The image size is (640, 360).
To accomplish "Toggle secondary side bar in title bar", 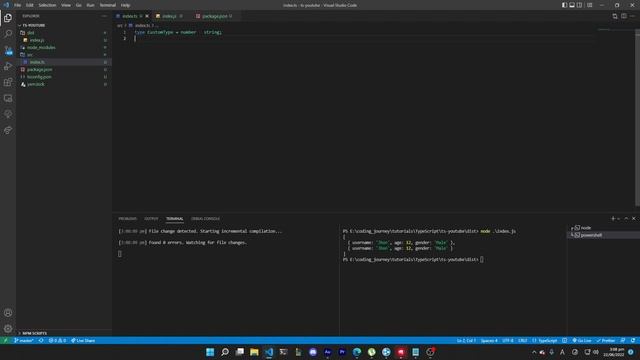I will tap(579, 5).
